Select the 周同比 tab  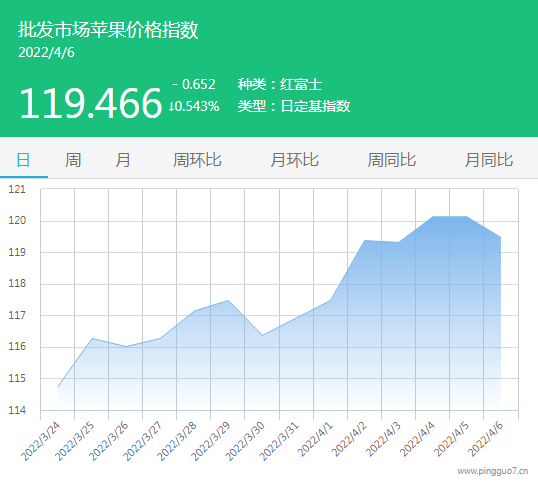tap(391, 160)
